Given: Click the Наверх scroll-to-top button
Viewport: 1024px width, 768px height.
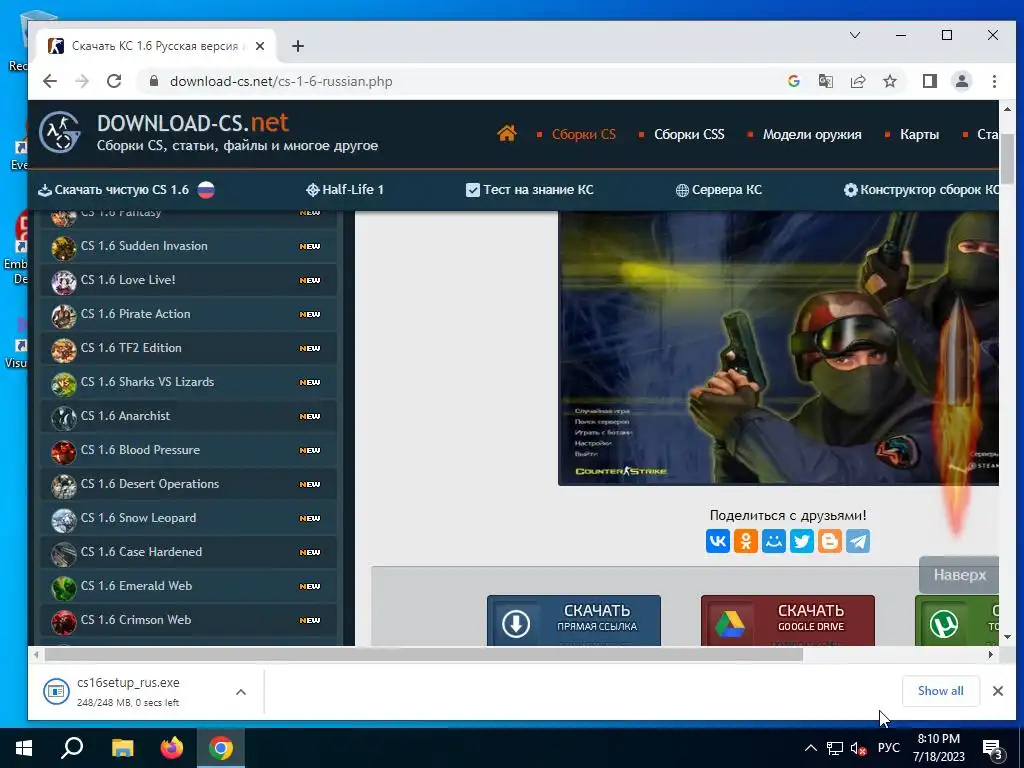Looking at the screenshot, I should point(959,575).
